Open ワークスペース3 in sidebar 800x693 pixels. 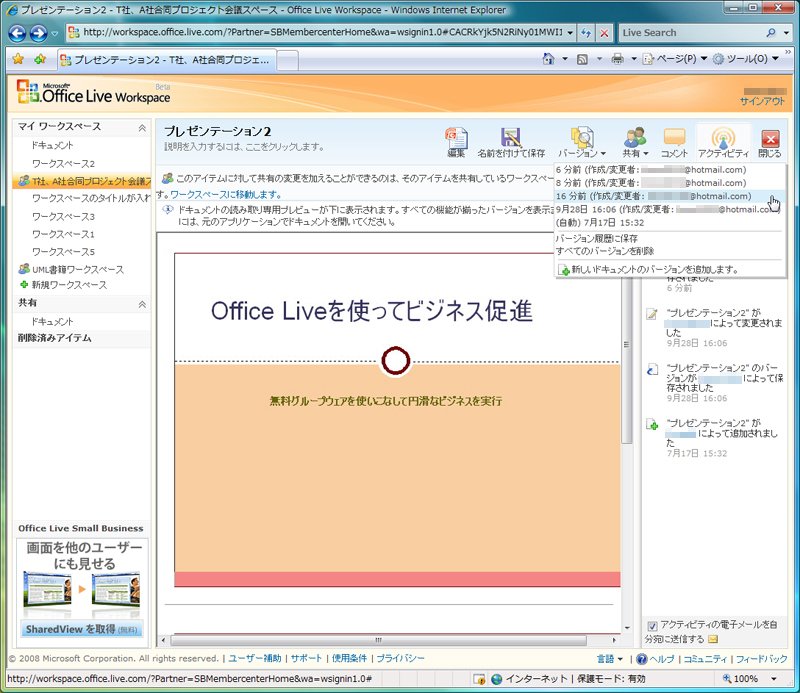coord(63,216)
